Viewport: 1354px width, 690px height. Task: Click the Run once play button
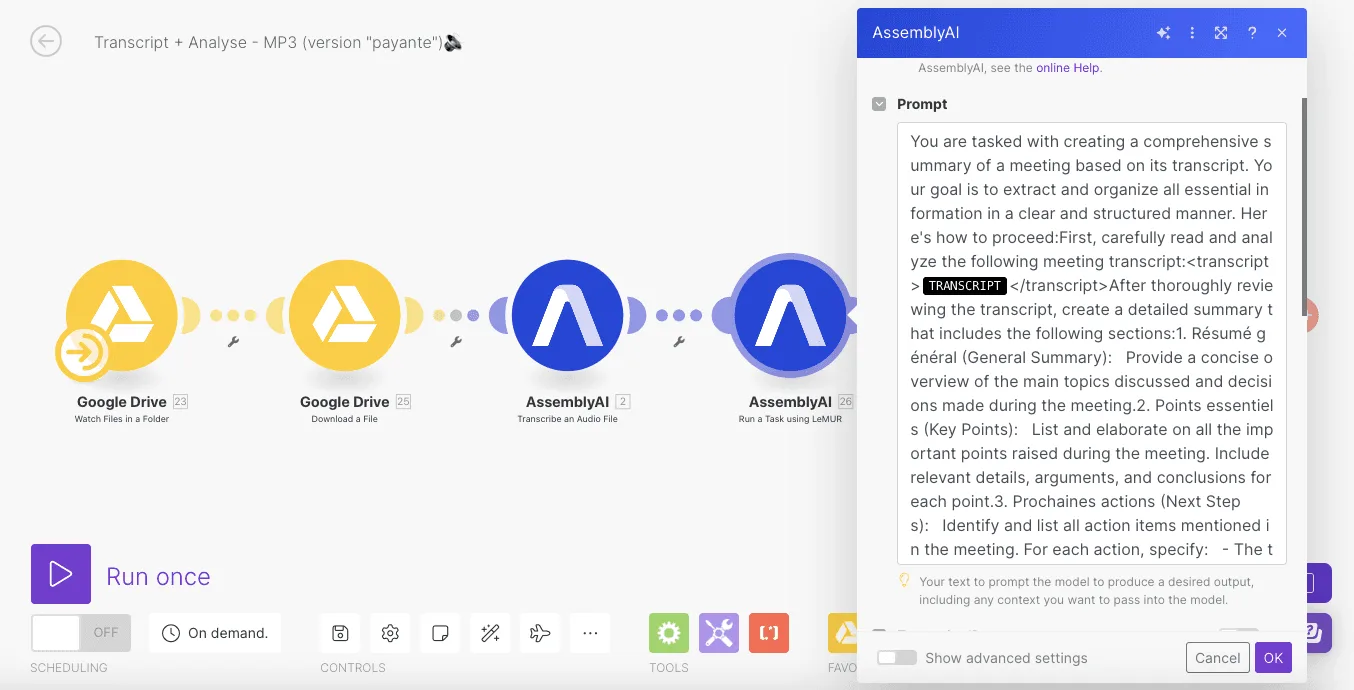click(61, 574)
